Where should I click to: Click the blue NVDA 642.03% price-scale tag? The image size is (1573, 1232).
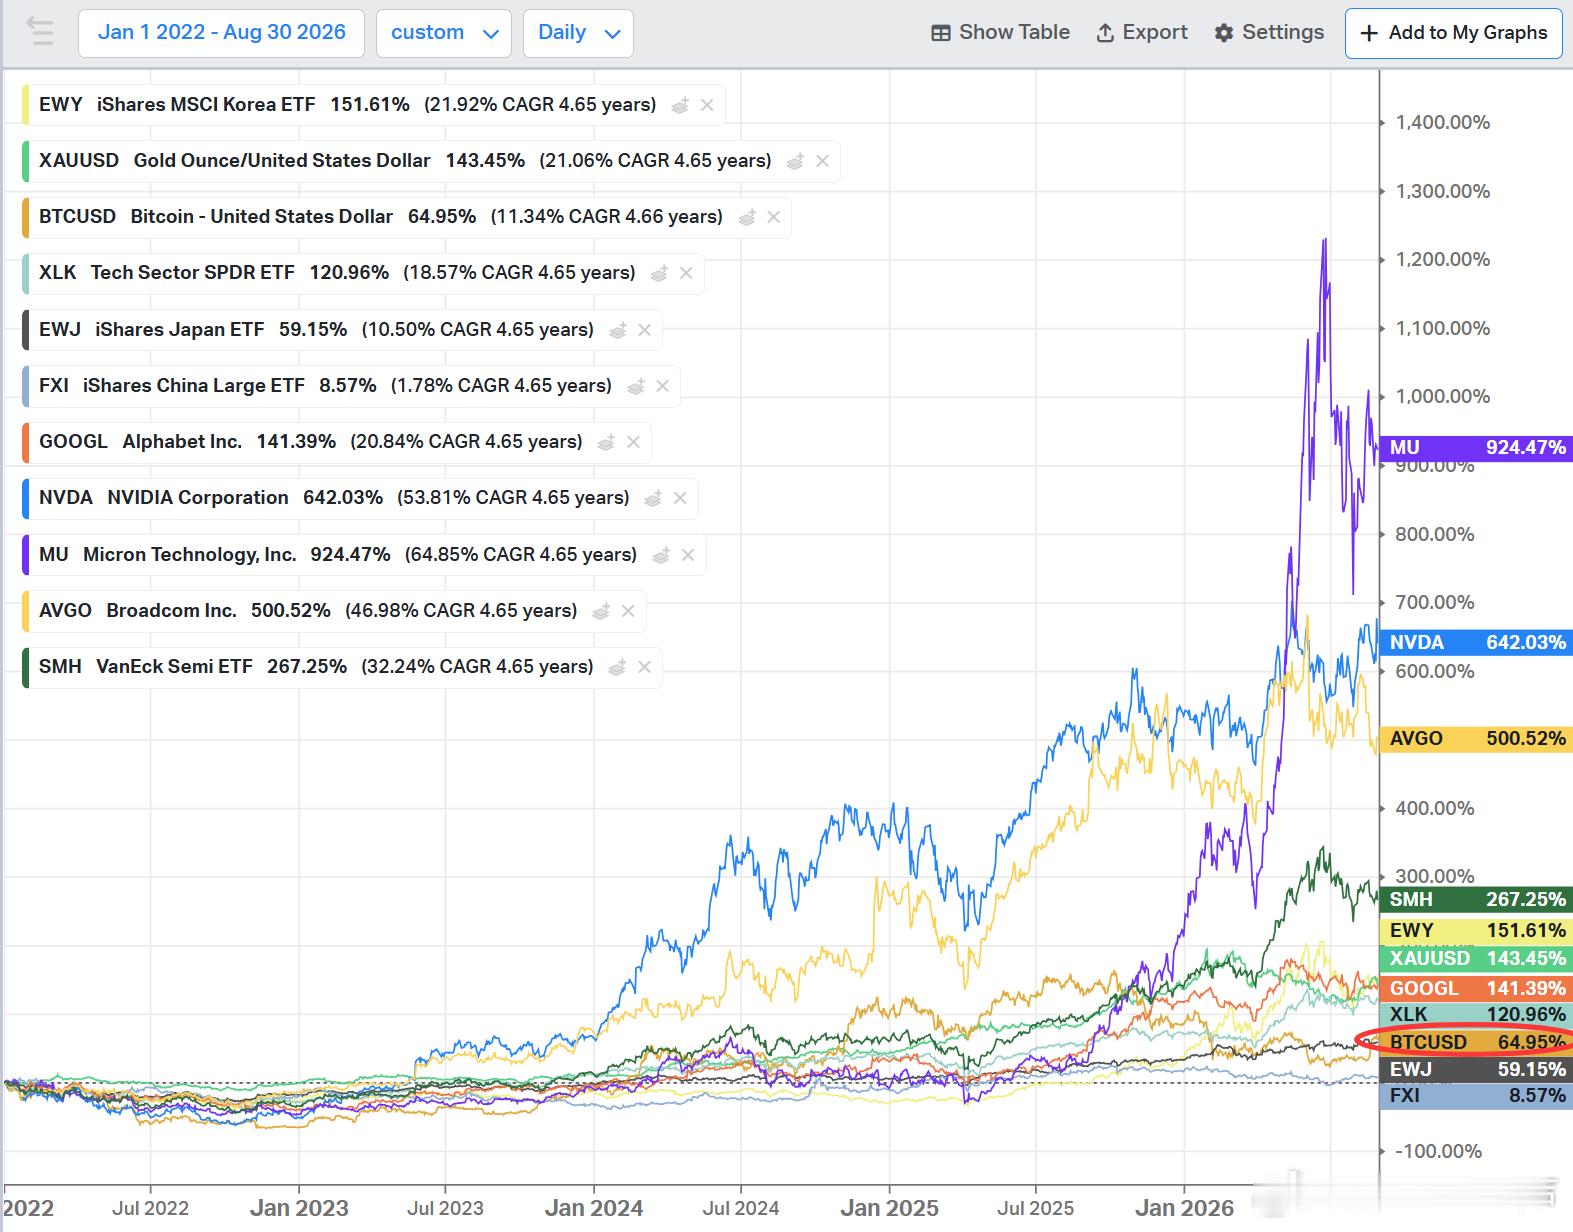pyautogui.click(x=1476, y=642)
